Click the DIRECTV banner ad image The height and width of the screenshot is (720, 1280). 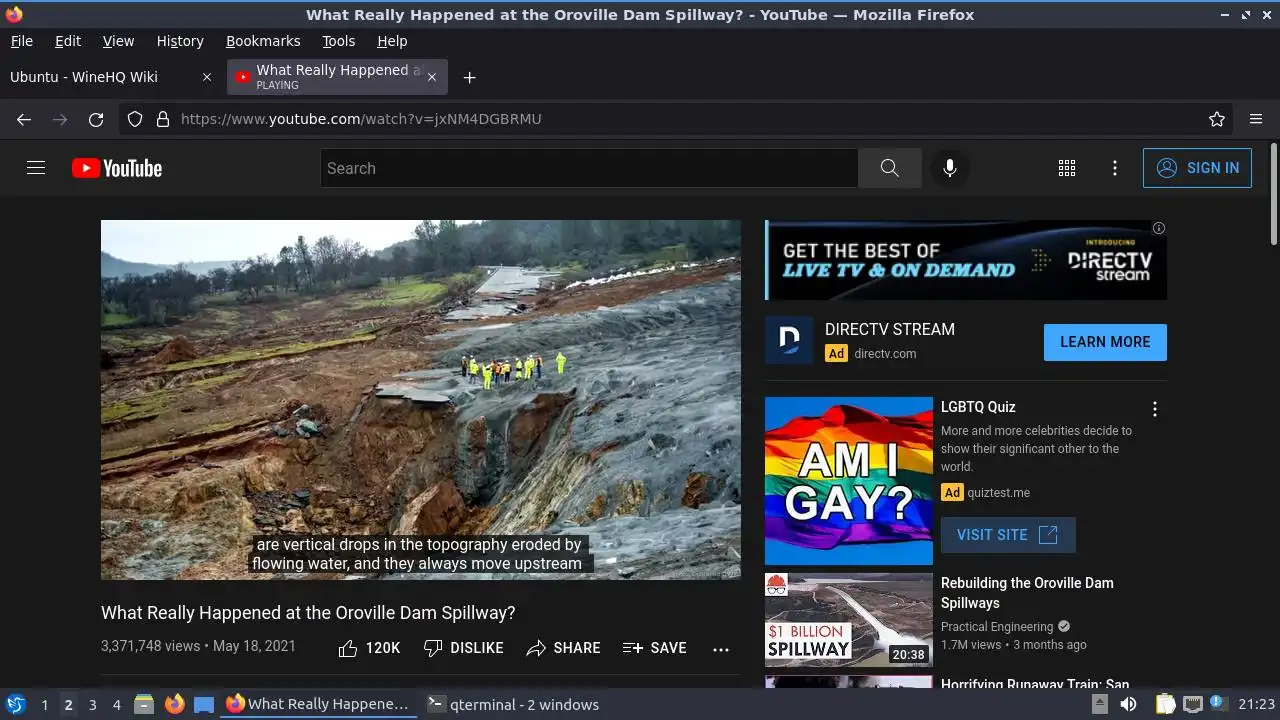click(x=966, y=260)
